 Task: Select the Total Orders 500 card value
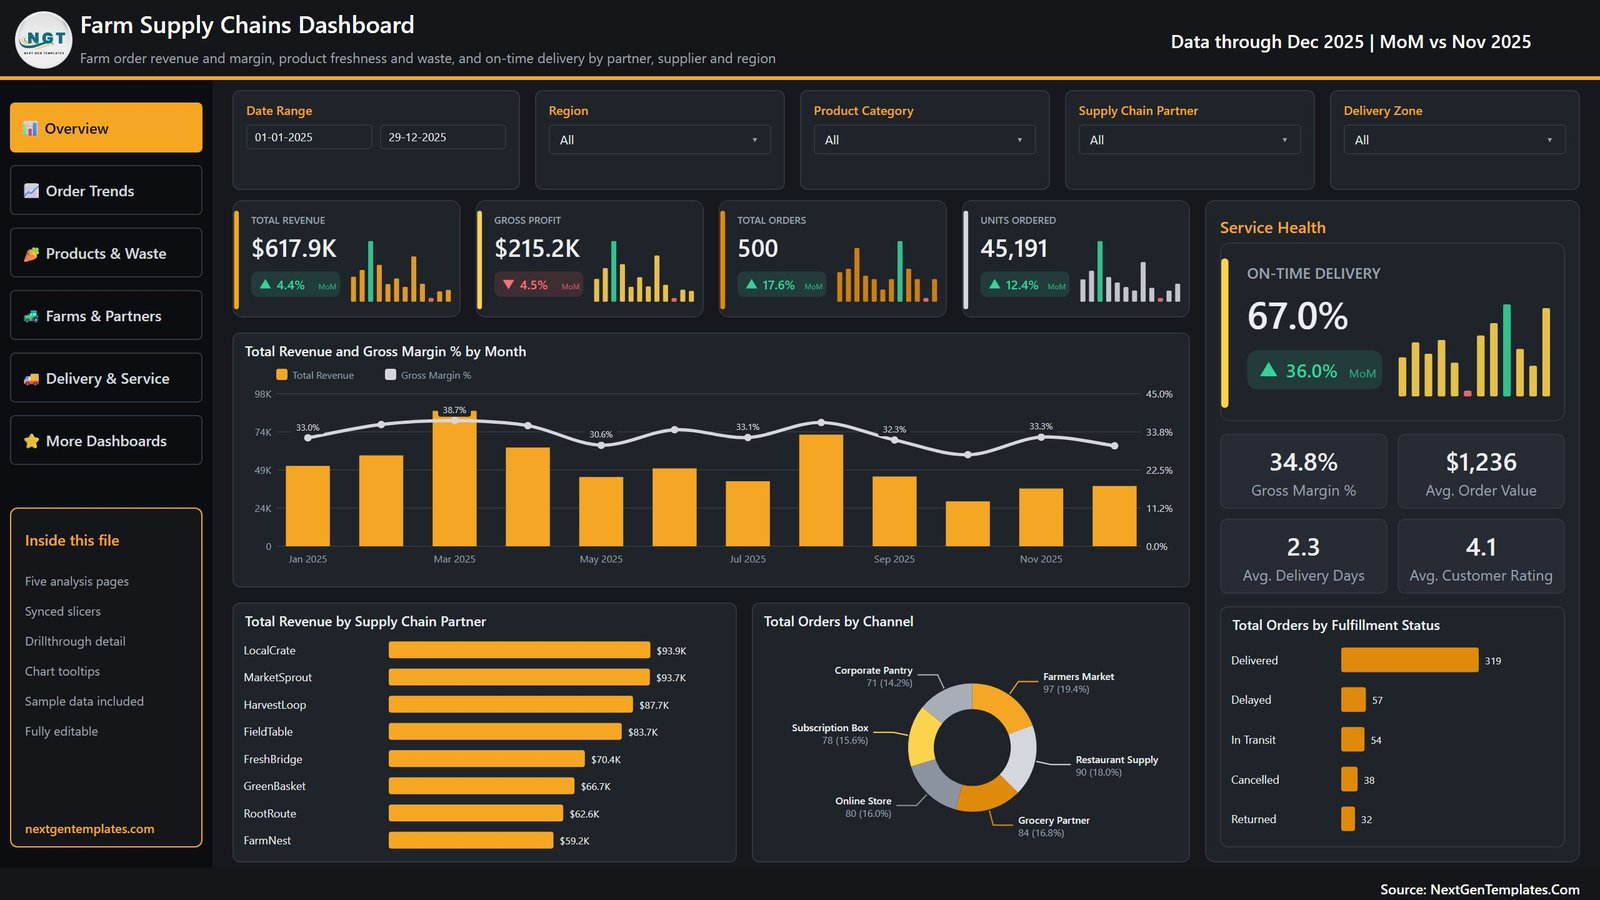pyautogui.click(x=758, y=249)
